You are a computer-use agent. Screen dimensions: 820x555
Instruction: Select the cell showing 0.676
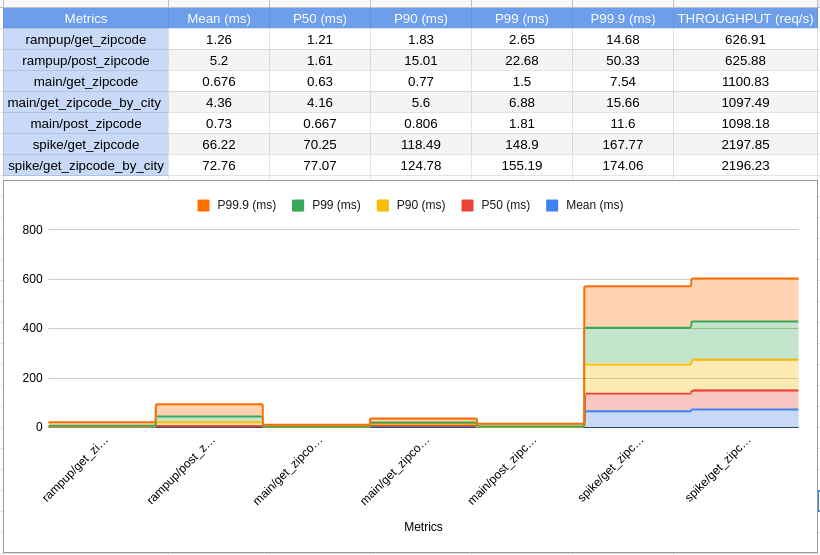(x=218, y=81)
